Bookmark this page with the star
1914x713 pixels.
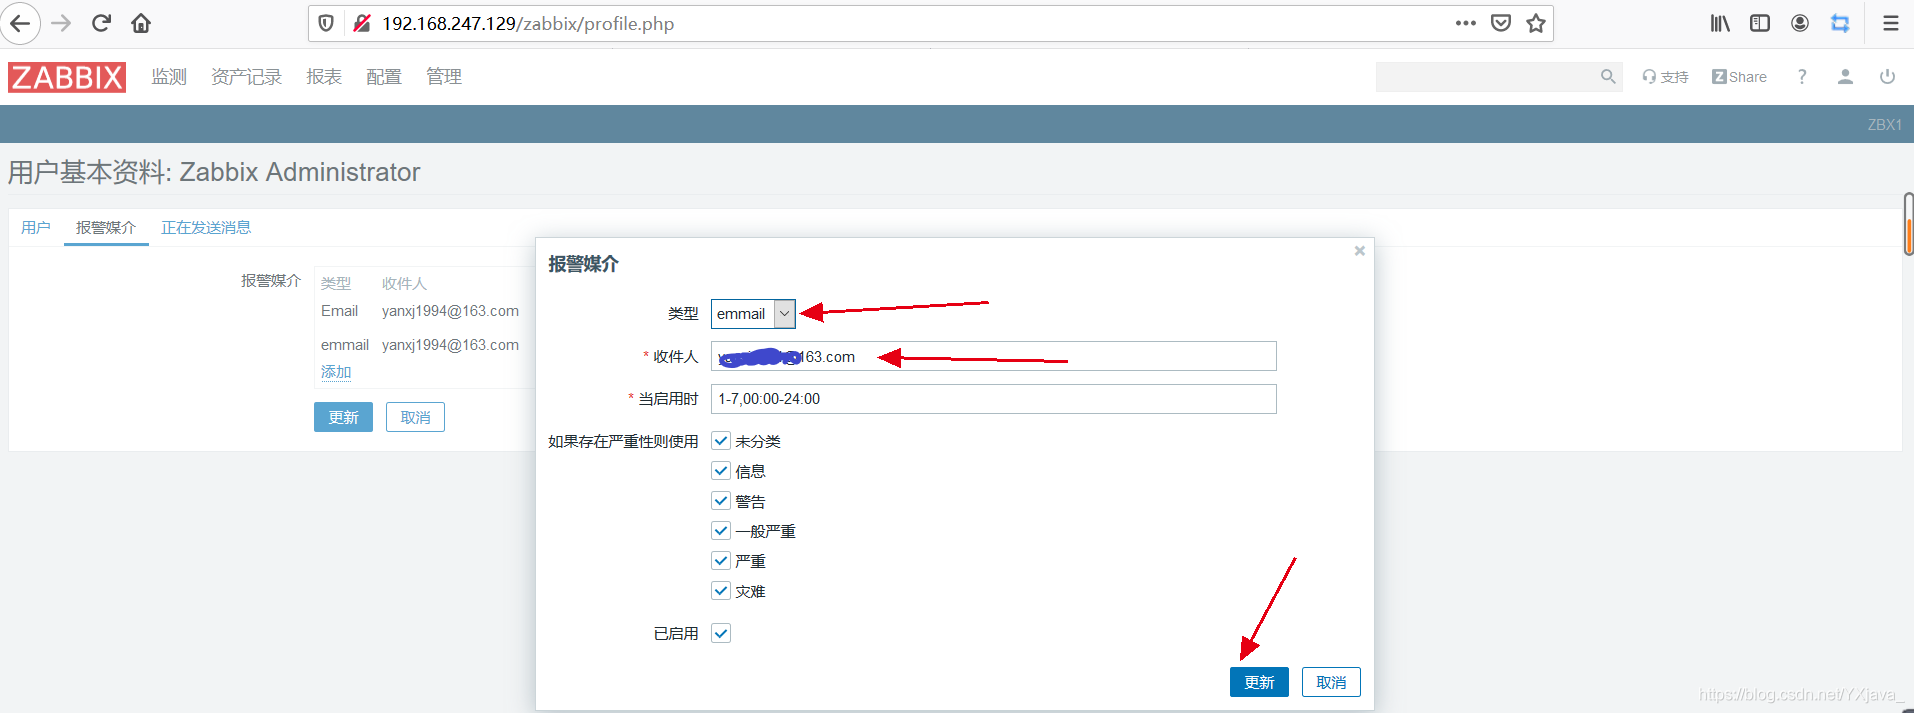pos(1536,23)
